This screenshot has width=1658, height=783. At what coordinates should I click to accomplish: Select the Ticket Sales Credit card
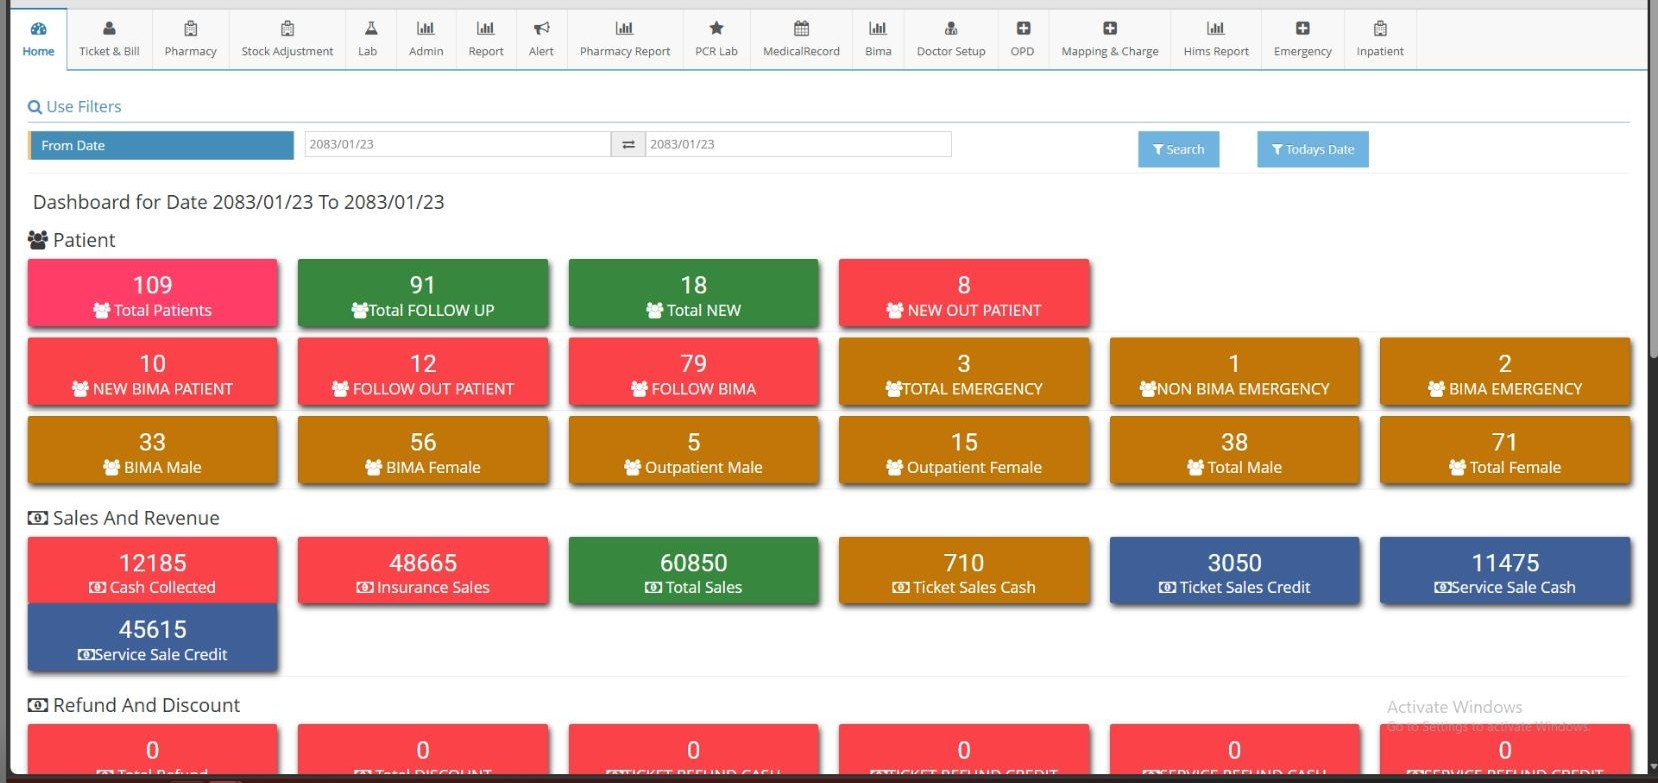[x=1235, y=571]
